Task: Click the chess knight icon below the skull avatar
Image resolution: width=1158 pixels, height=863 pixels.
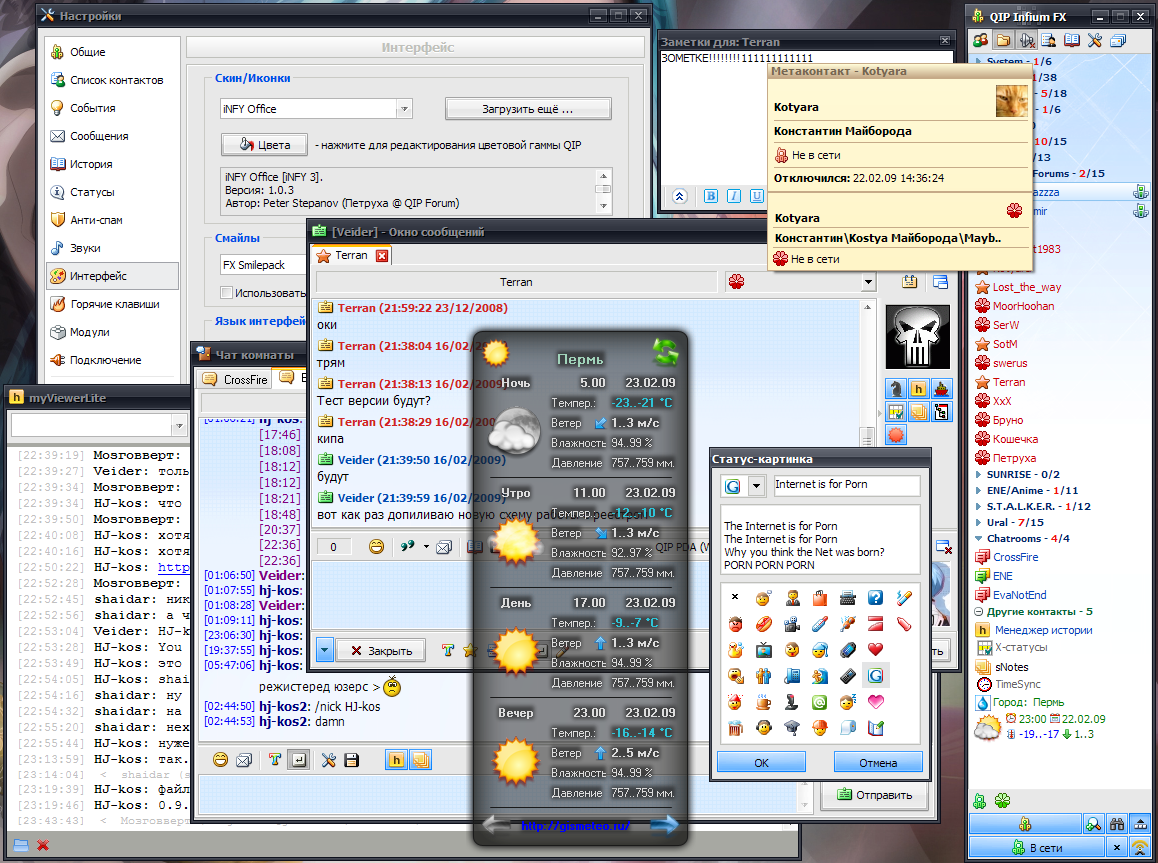Action: tap(896, 388)
